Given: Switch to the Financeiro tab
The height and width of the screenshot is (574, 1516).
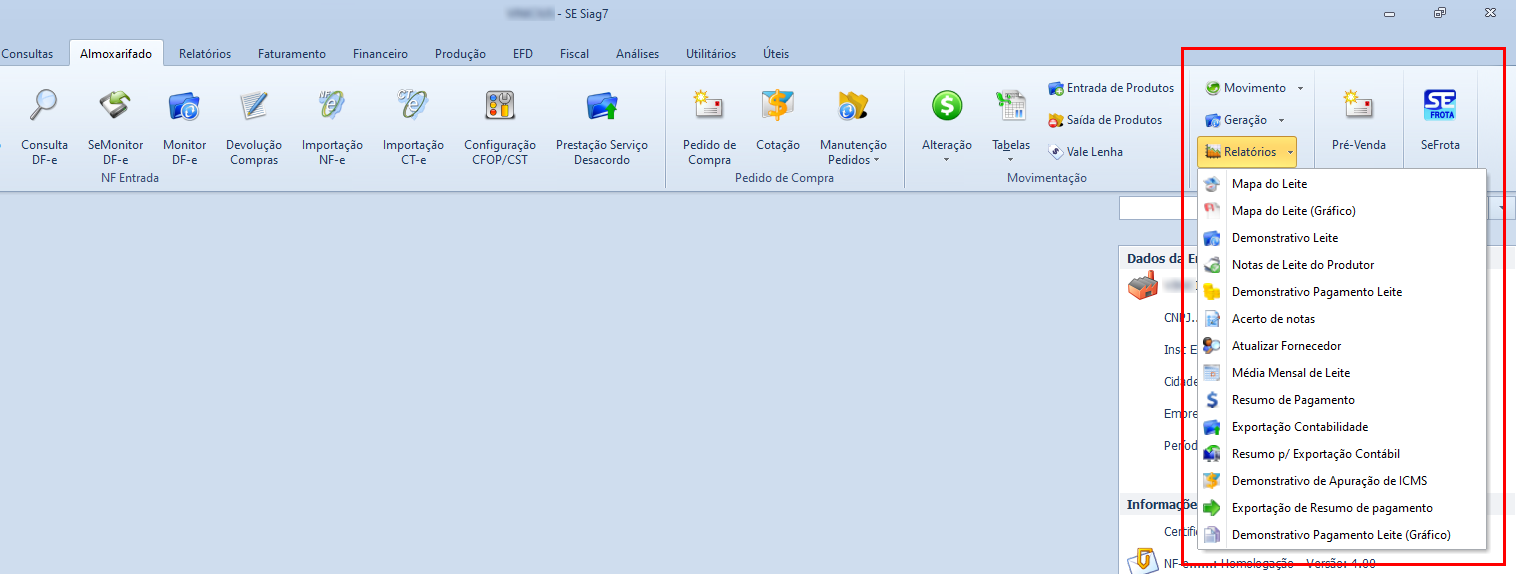Looking at the screenshot, I should point(380,54).
